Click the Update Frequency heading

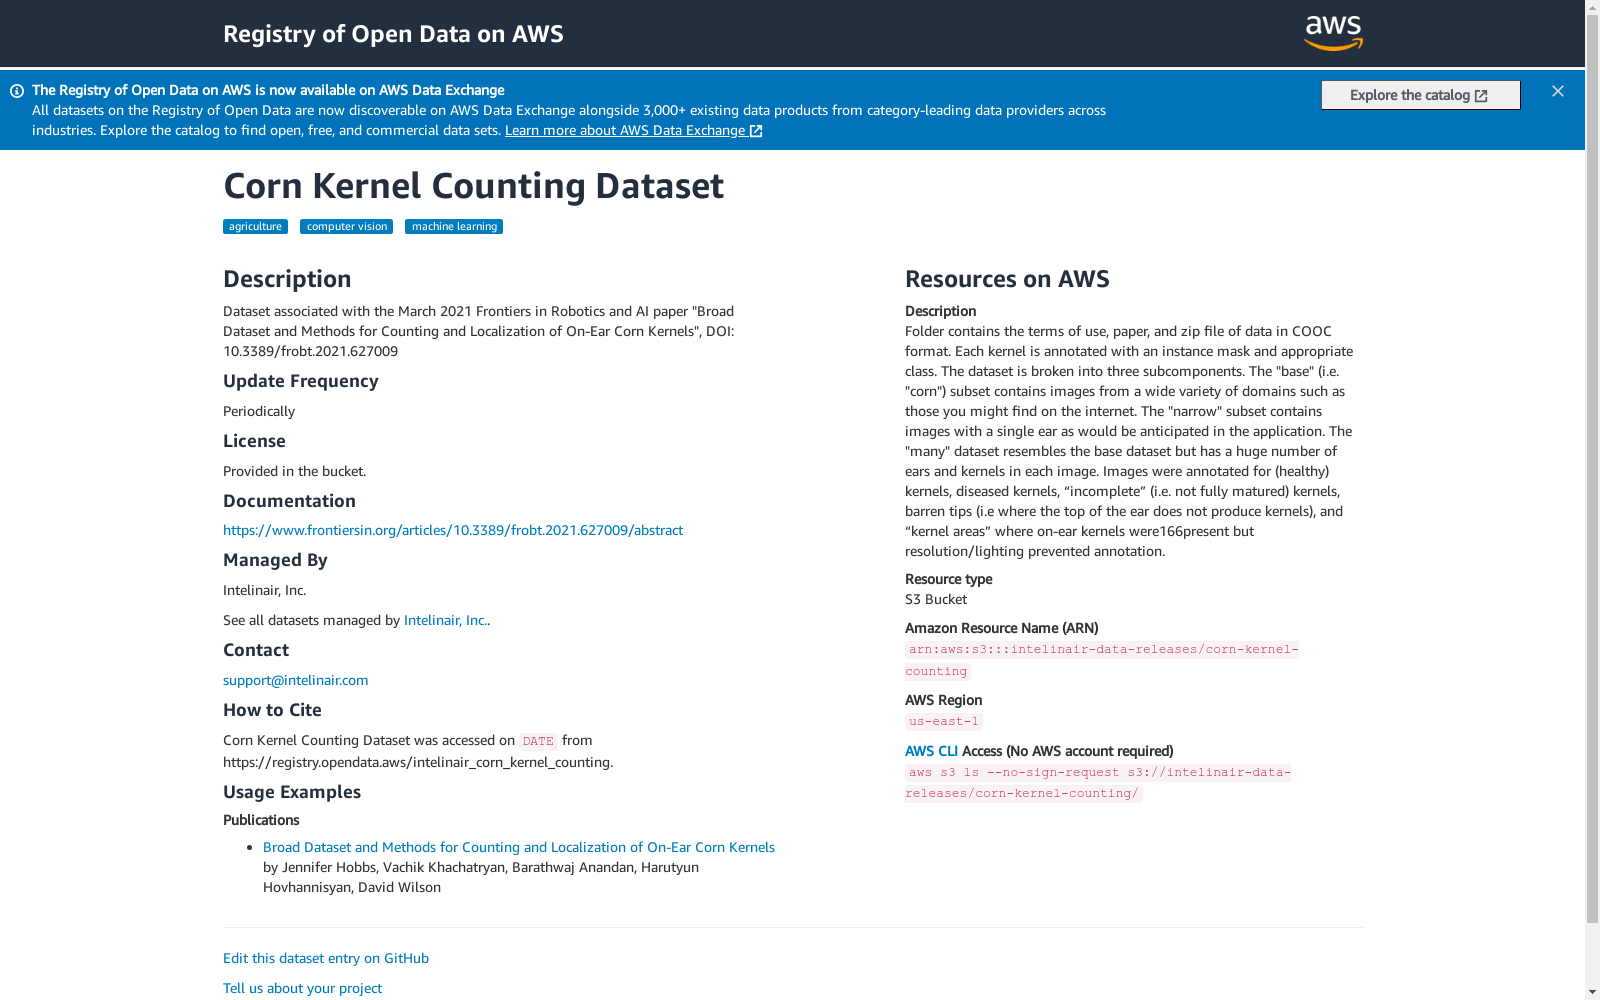click(301, 381)
